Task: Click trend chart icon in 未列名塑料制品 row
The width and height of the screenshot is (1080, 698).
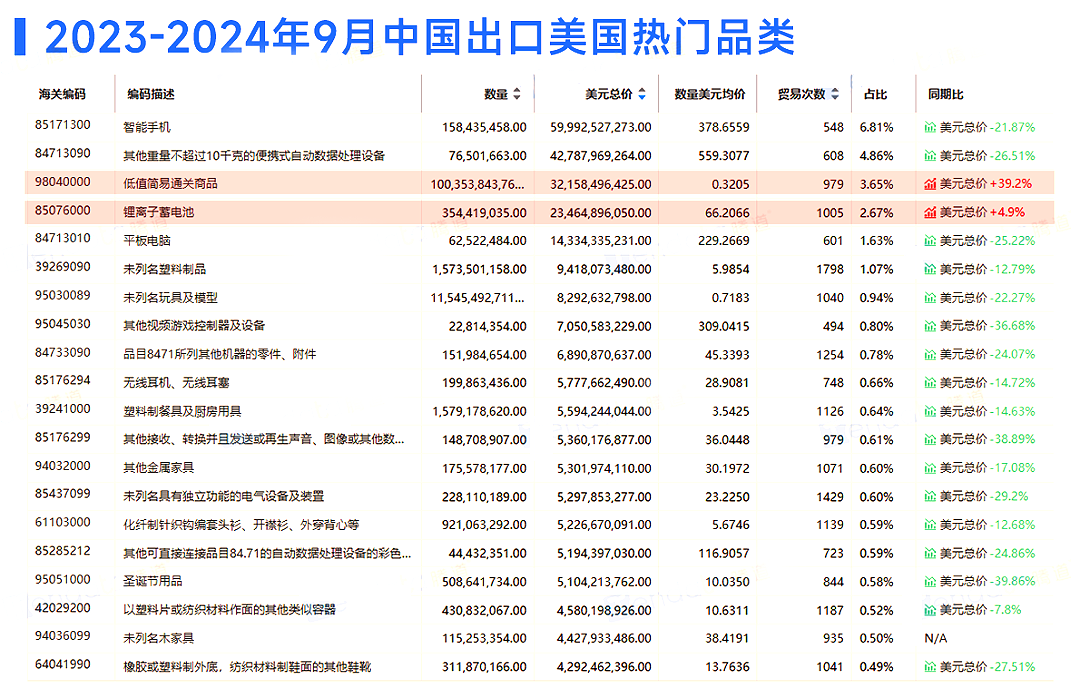Action: (930, 269)
